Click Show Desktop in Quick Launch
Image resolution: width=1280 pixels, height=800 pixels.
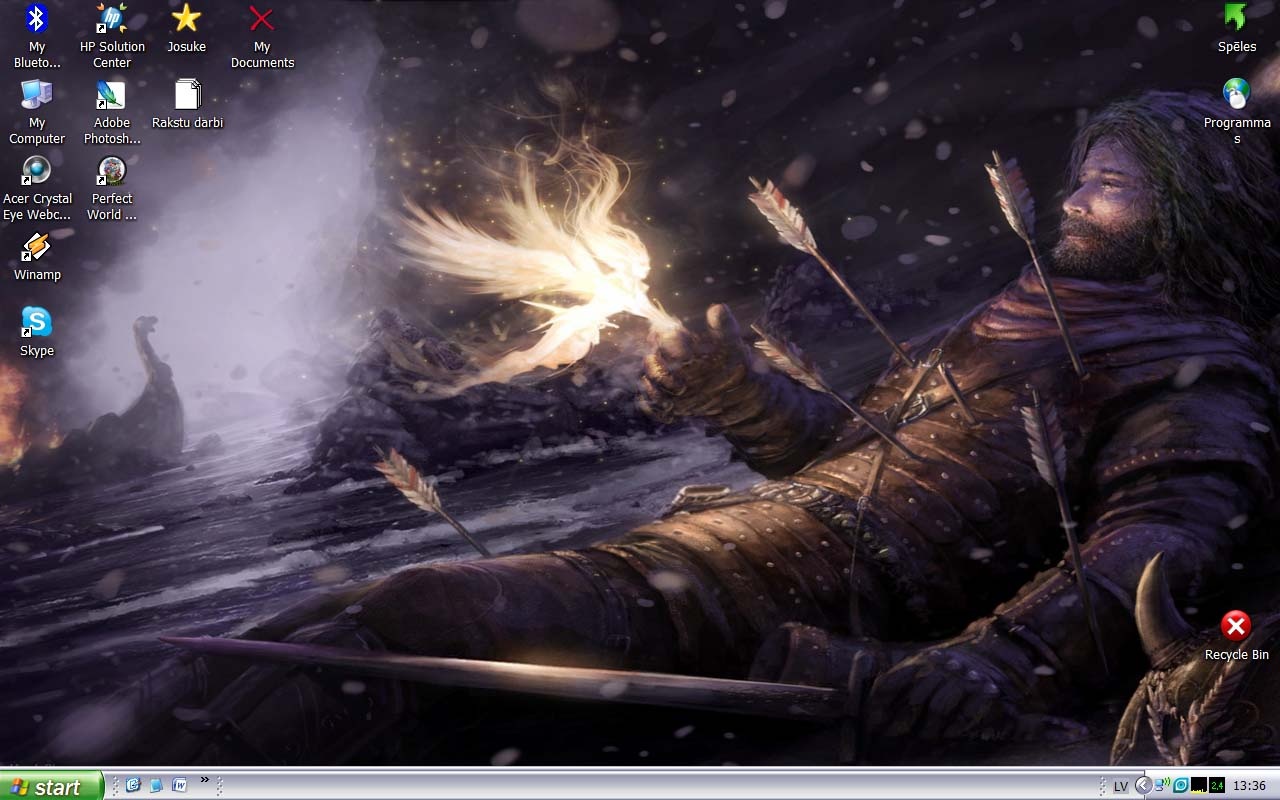(156, 786)
